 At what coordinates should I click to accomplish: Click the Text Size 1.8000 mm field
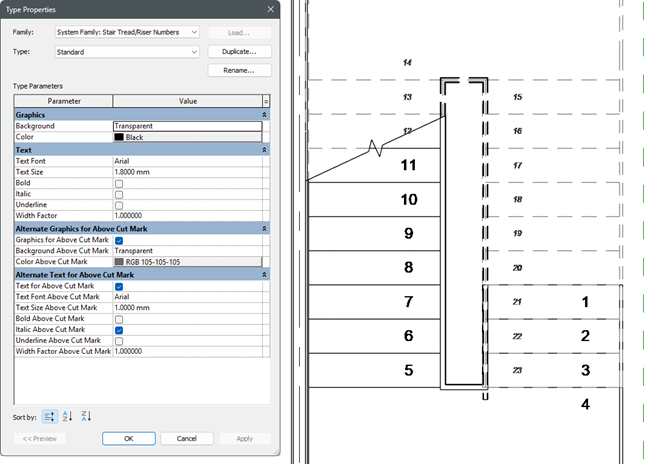pos(187,172)
